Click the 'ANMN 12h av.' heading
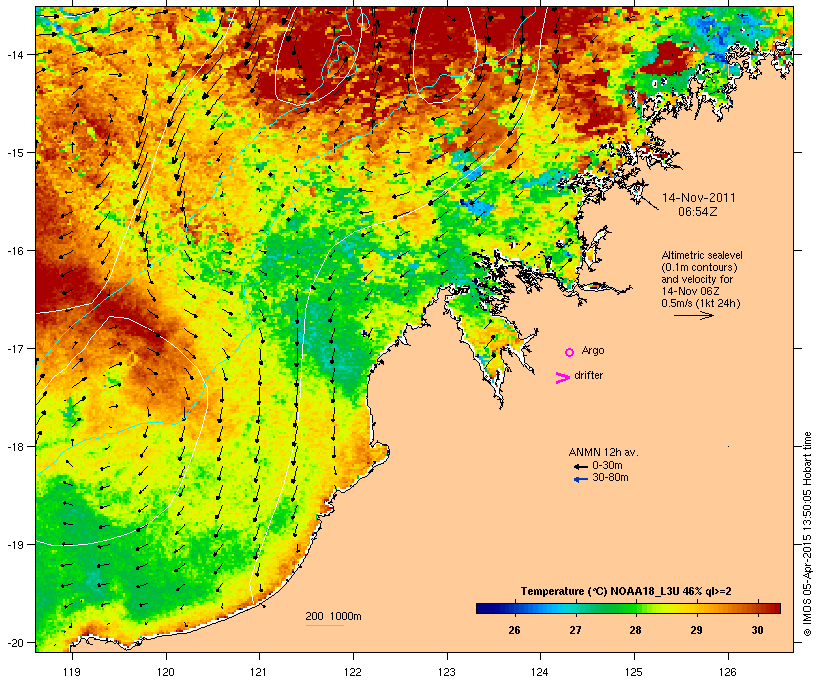 click(603, 452)
